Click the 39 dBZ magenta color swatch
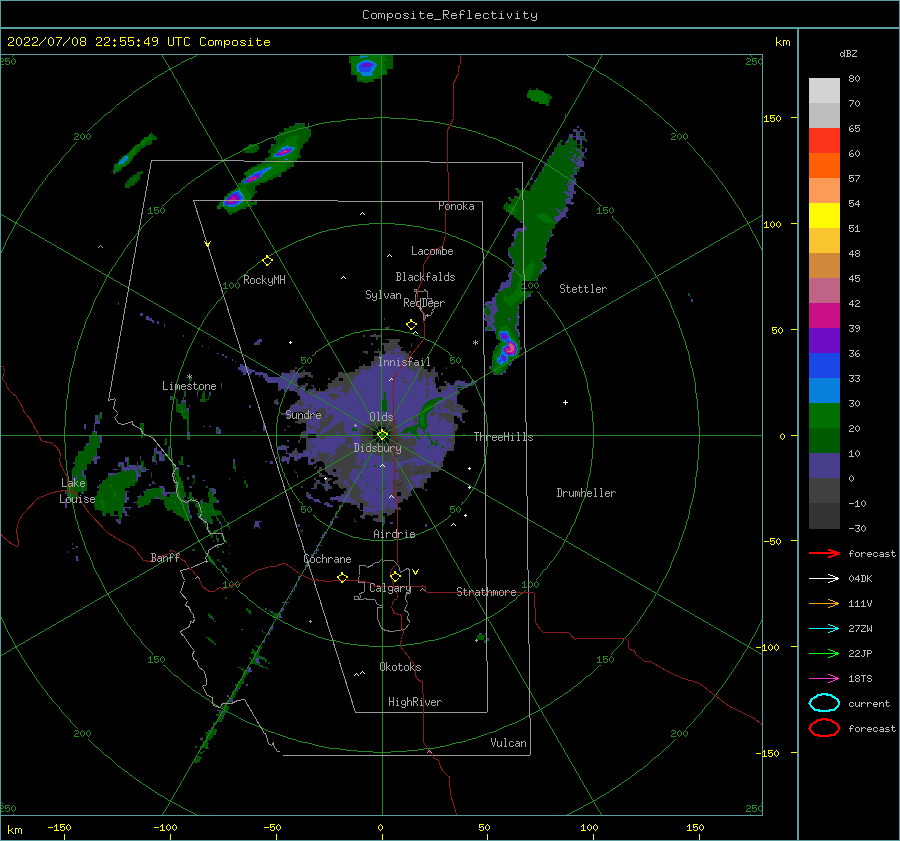 click(824, 316)
